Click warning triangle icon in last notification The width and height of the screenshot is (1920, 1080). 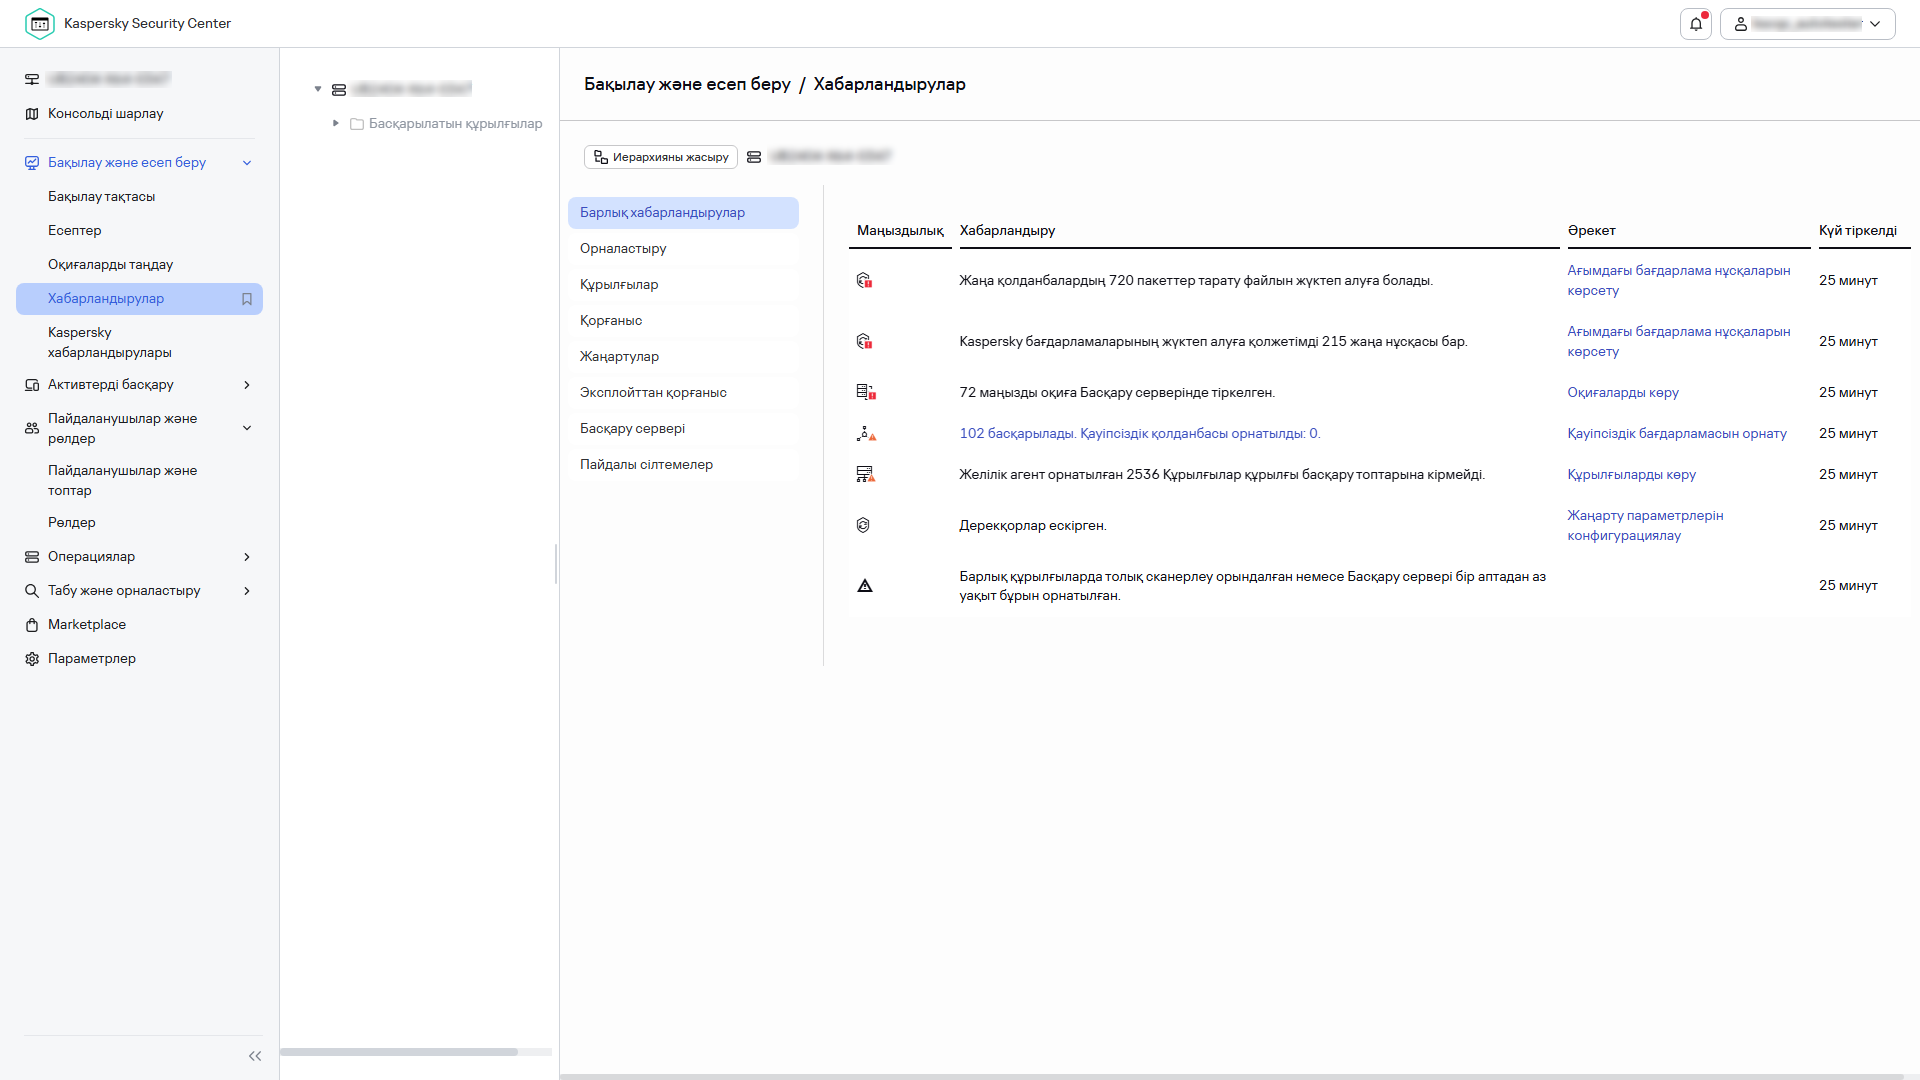tap(865, 586)
